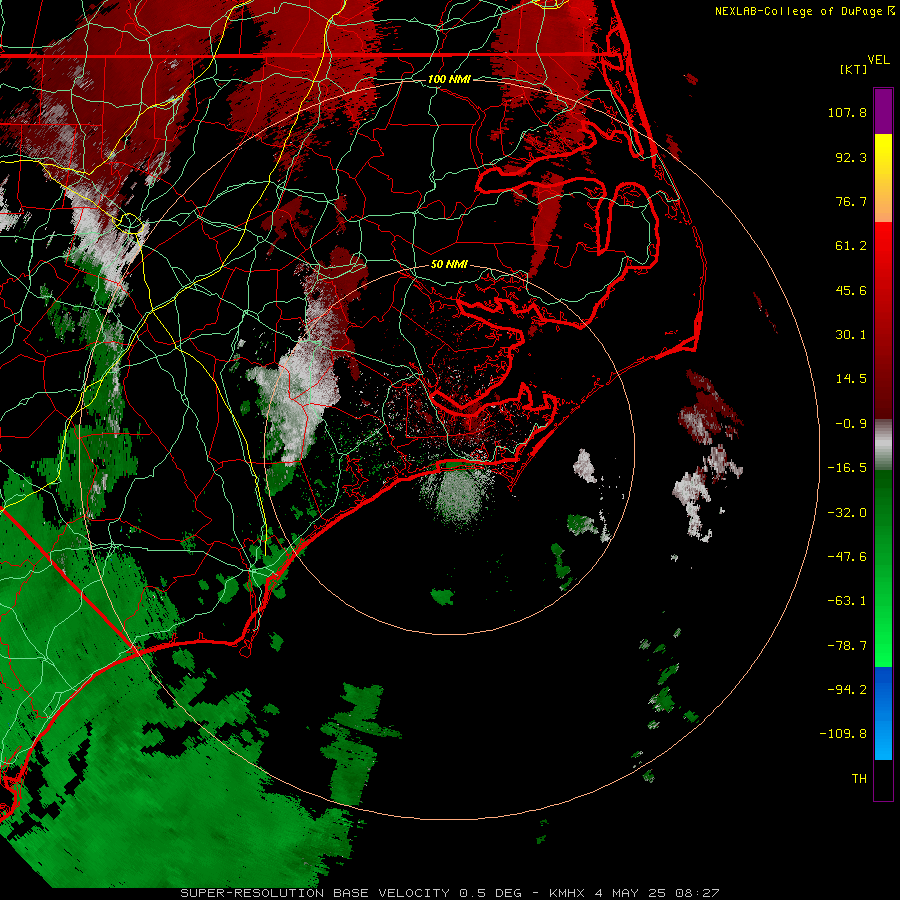
Task: Click the 76.7 velocity scale value
Action: [851, 201]
